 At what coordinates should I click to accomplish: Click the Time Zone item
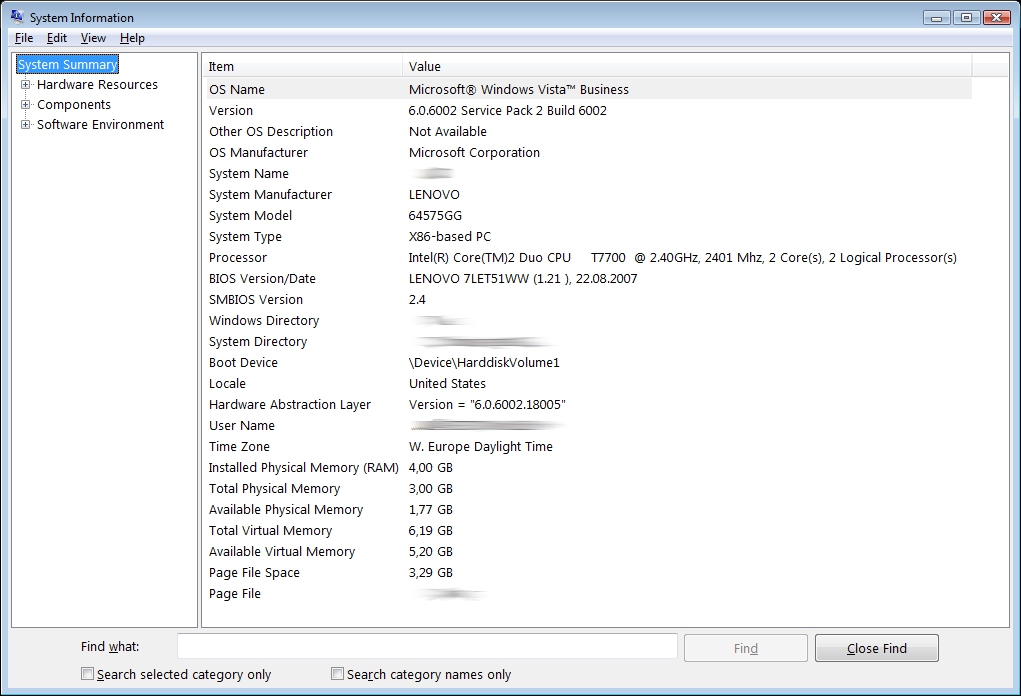[239, 447]
